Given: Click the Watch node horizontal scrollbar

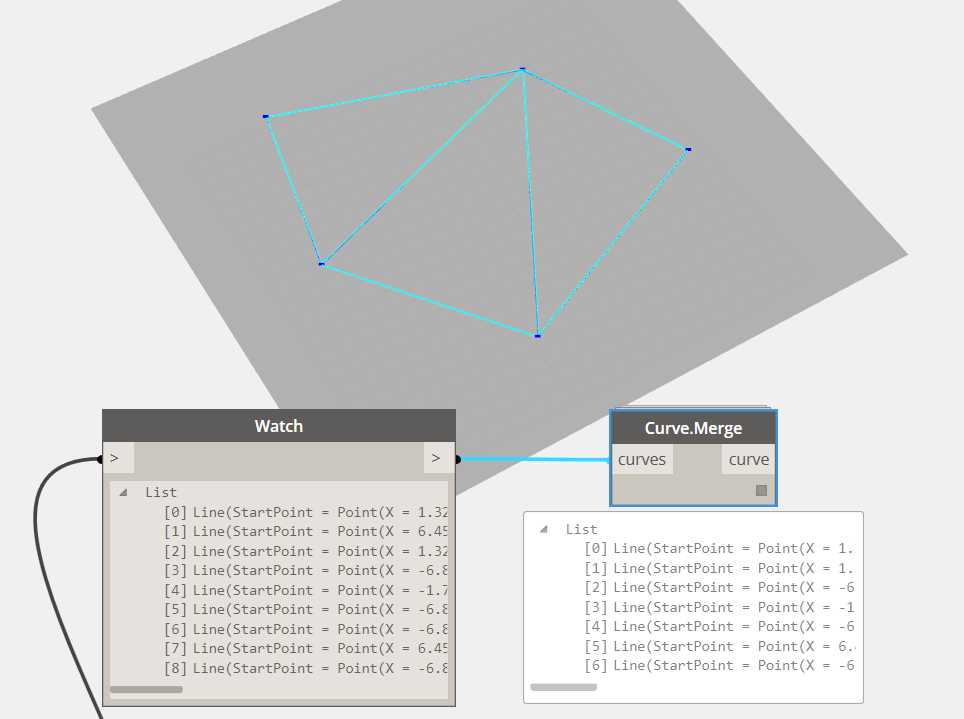Looking at the screenshot, I should (x=146, y=689).
